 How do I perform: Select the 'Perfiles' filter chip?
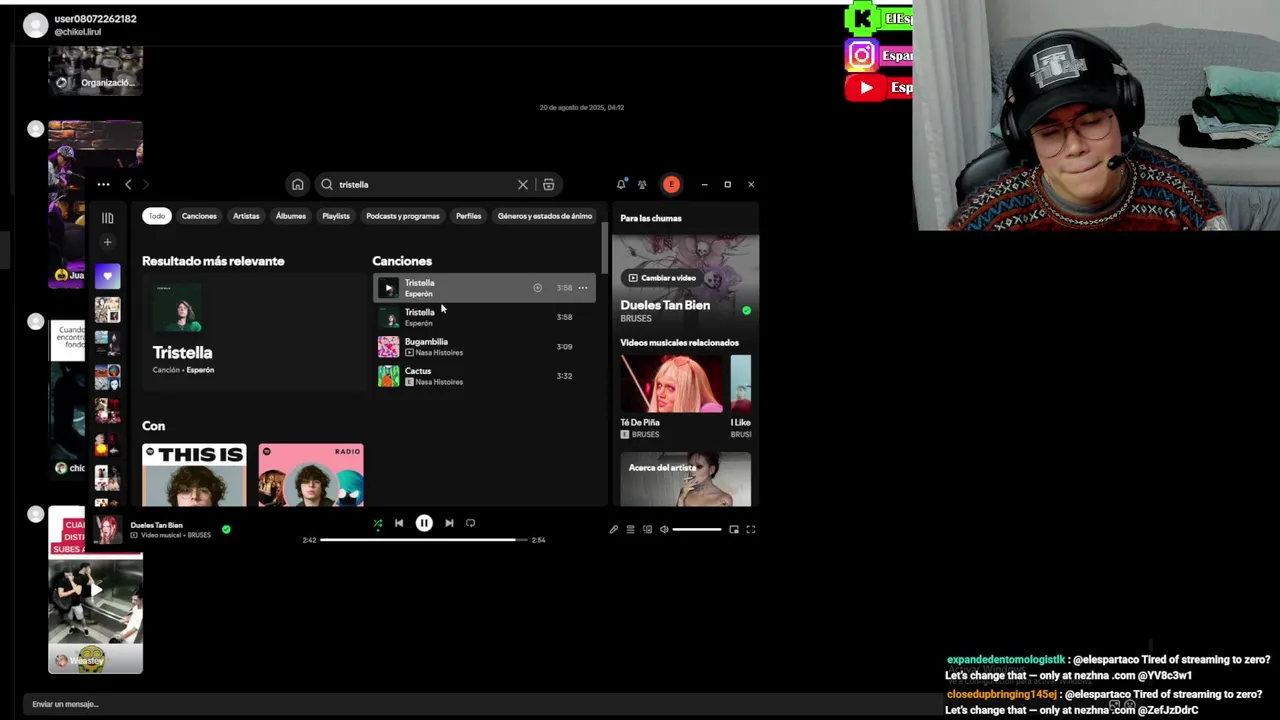point(468,216)
